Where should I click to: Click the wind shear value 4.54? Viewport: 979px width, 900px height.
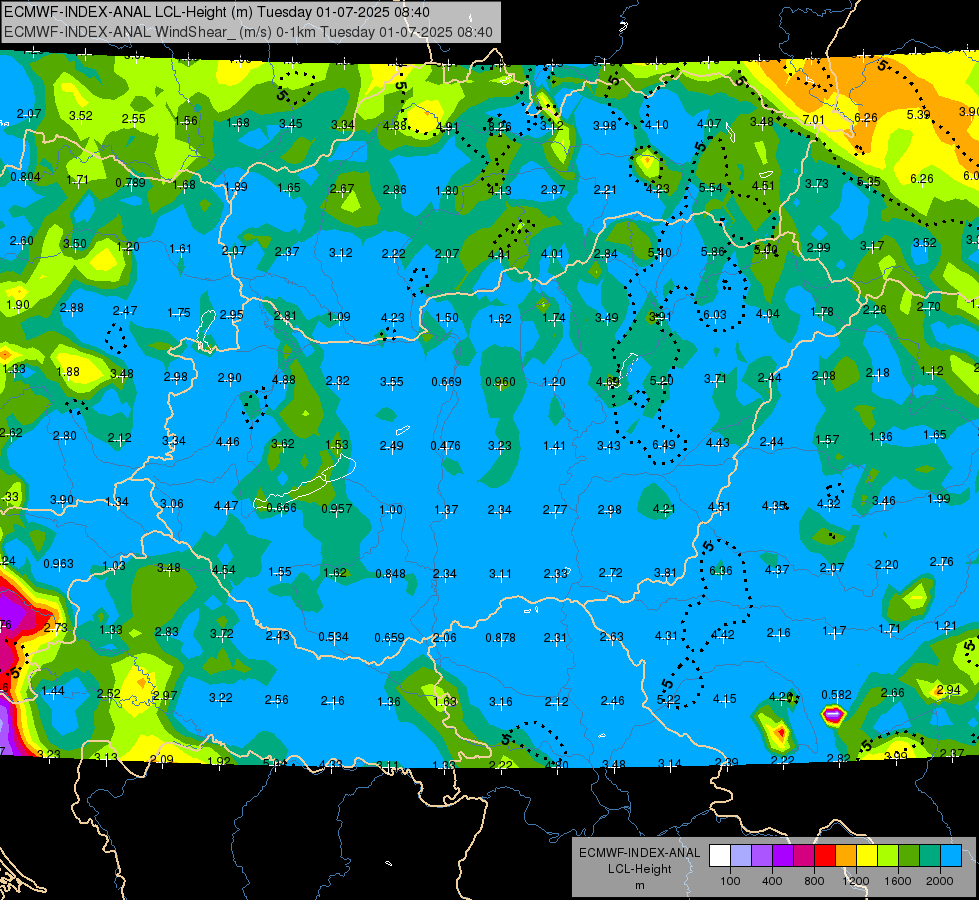tap(224, 570)
